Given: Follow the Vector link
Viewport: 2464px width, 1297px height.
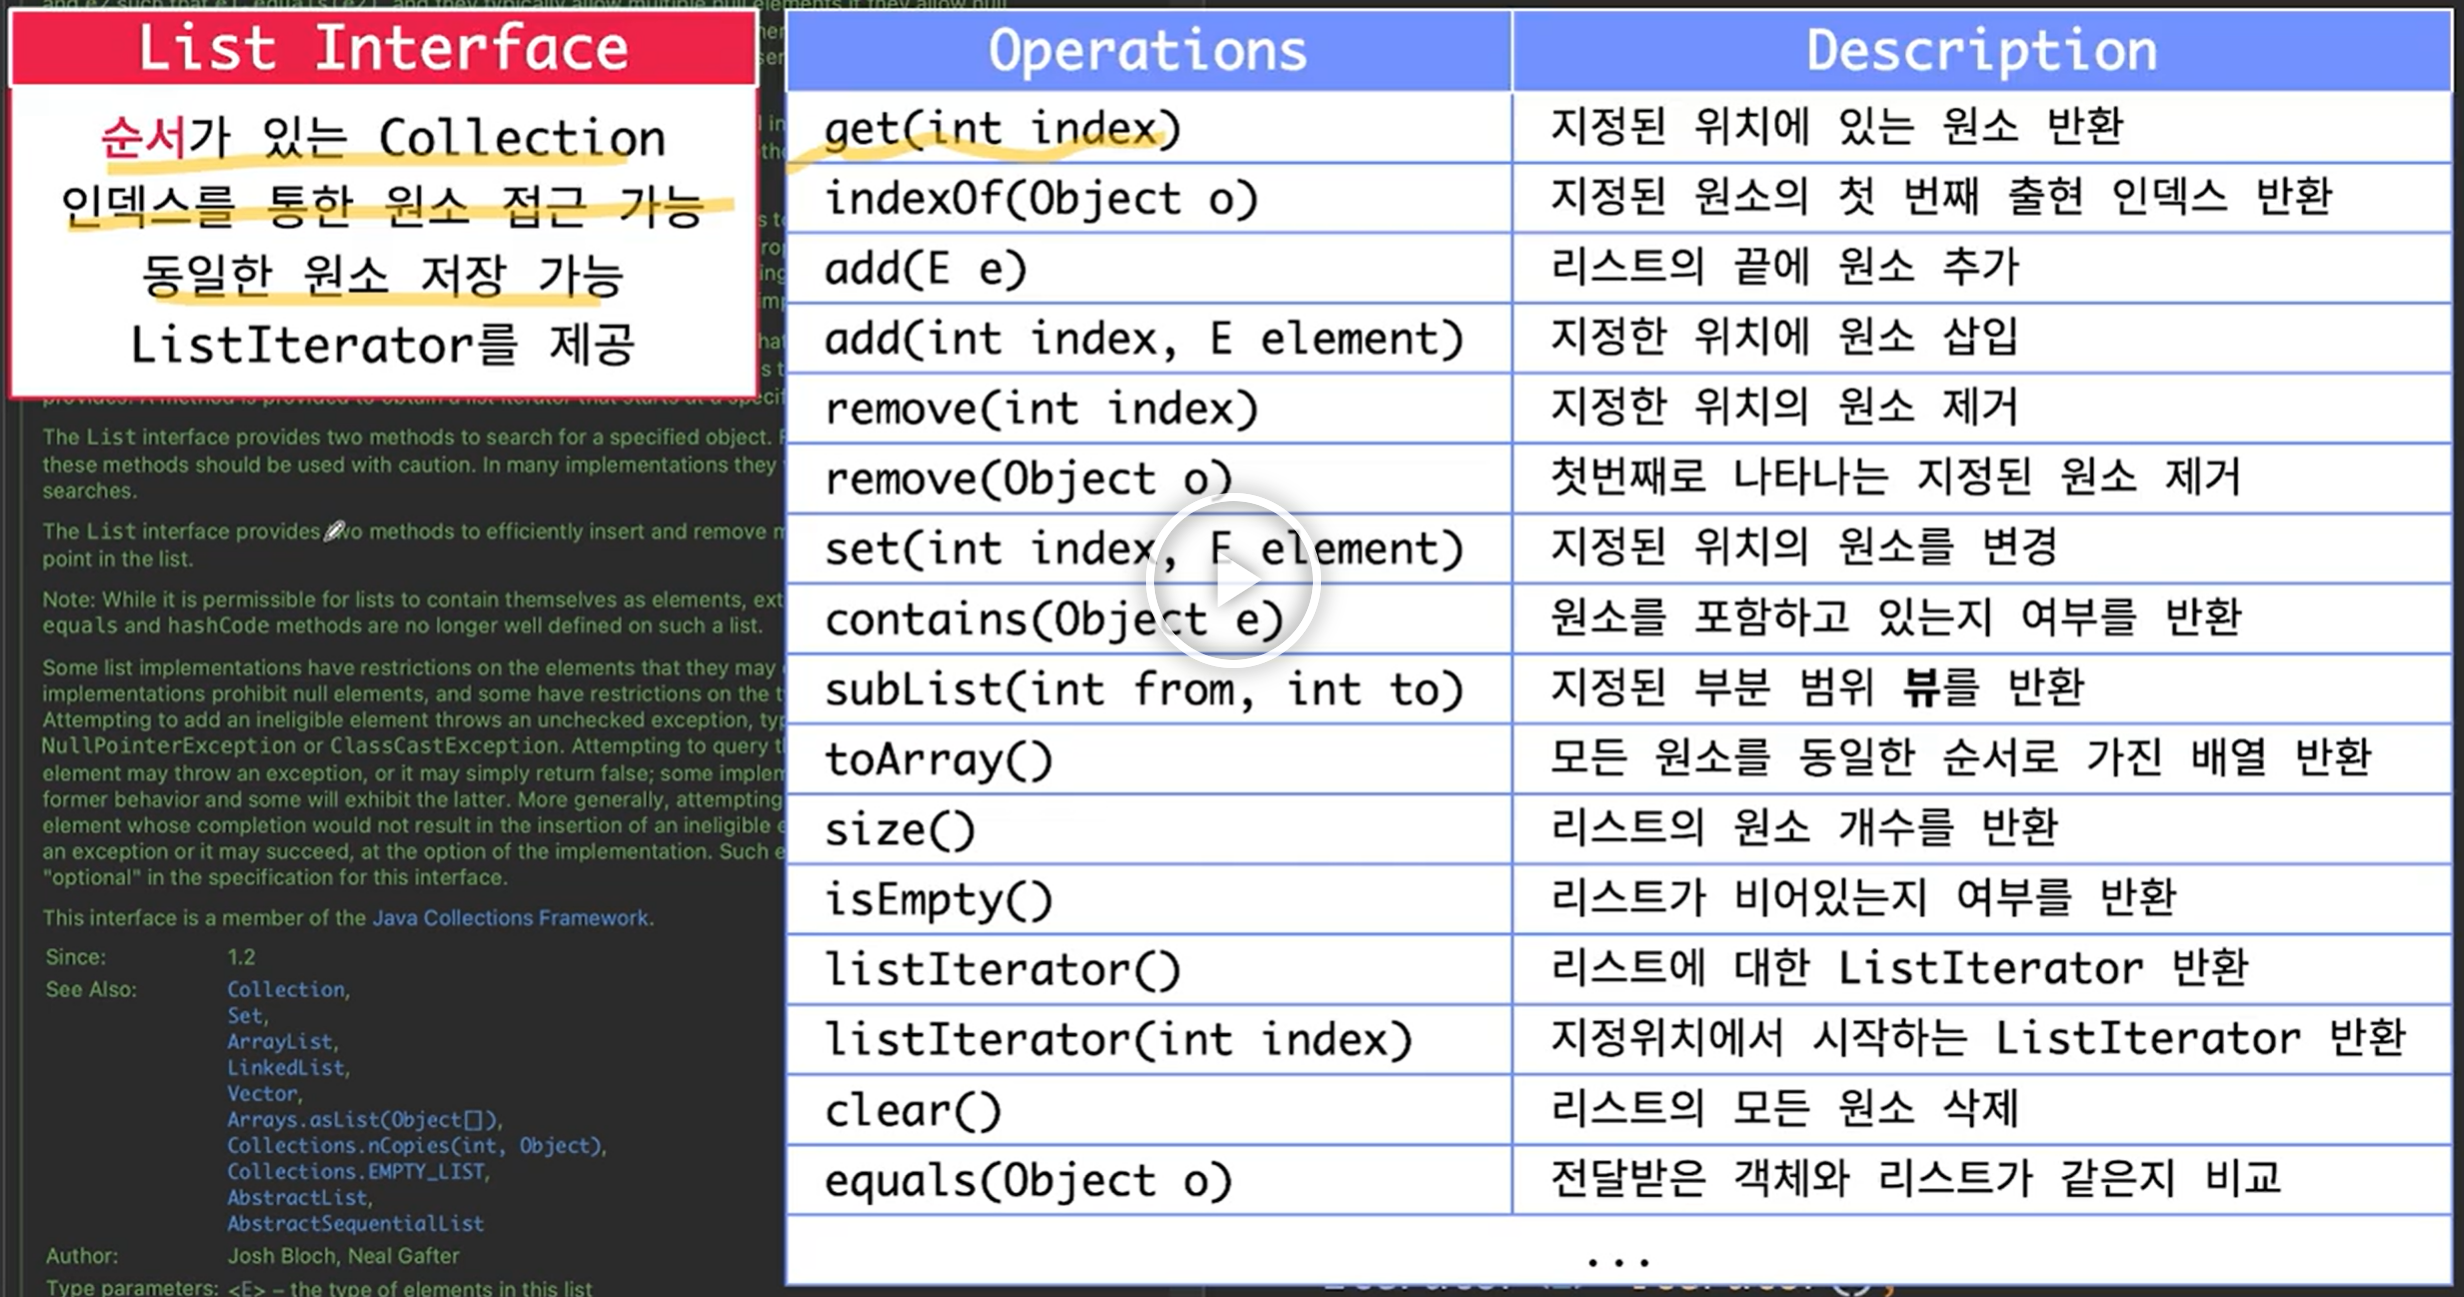Looking at the screenshot, I should (262, 1093).
